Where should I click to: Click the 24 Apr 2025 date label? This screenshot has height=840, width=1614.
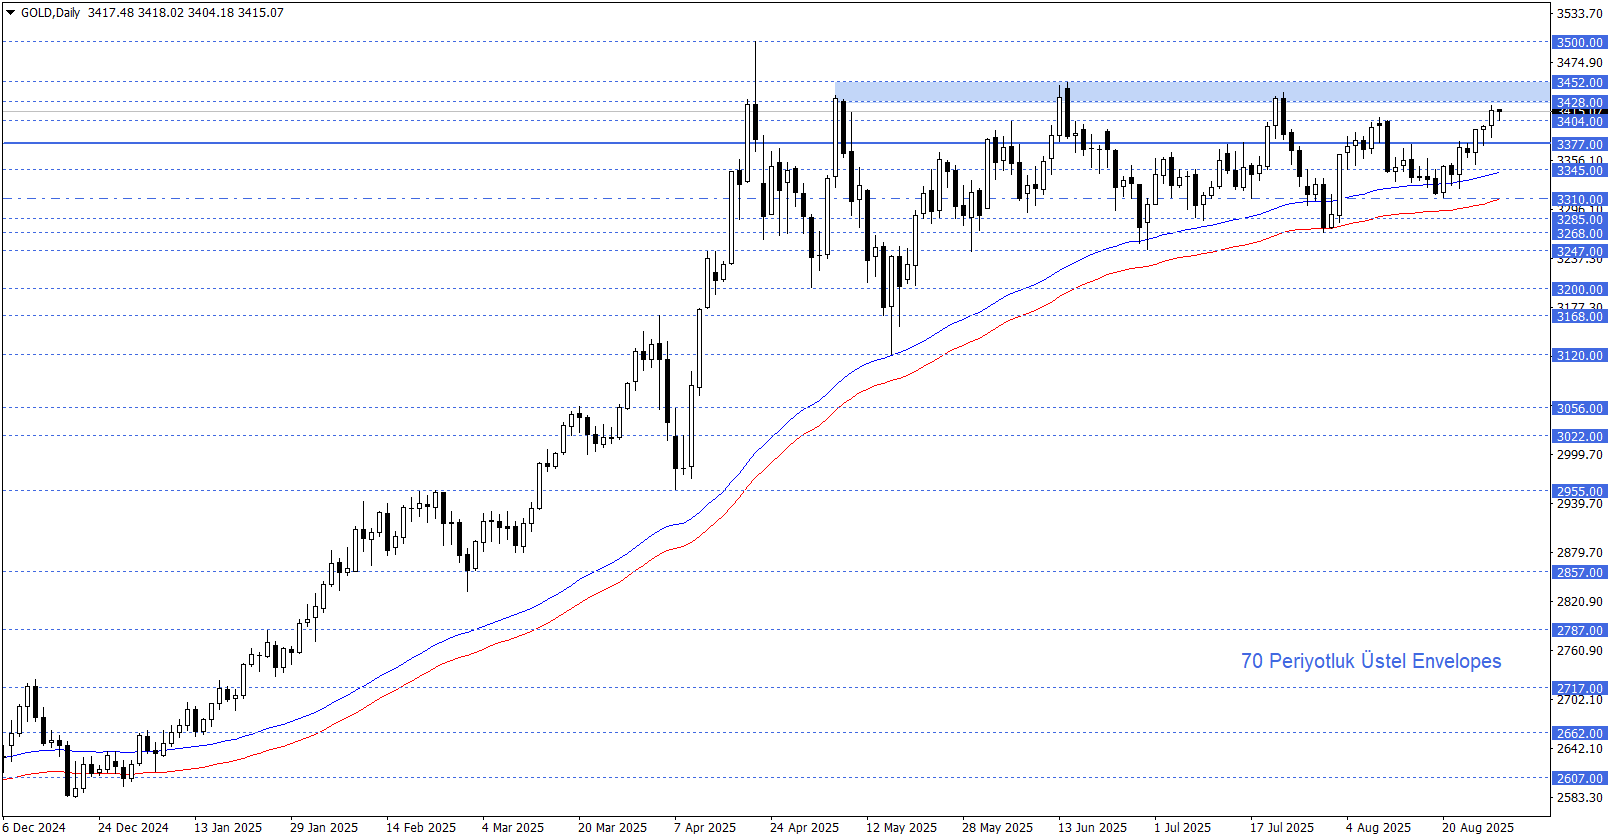pyautogui.click(x=805, y=827)
